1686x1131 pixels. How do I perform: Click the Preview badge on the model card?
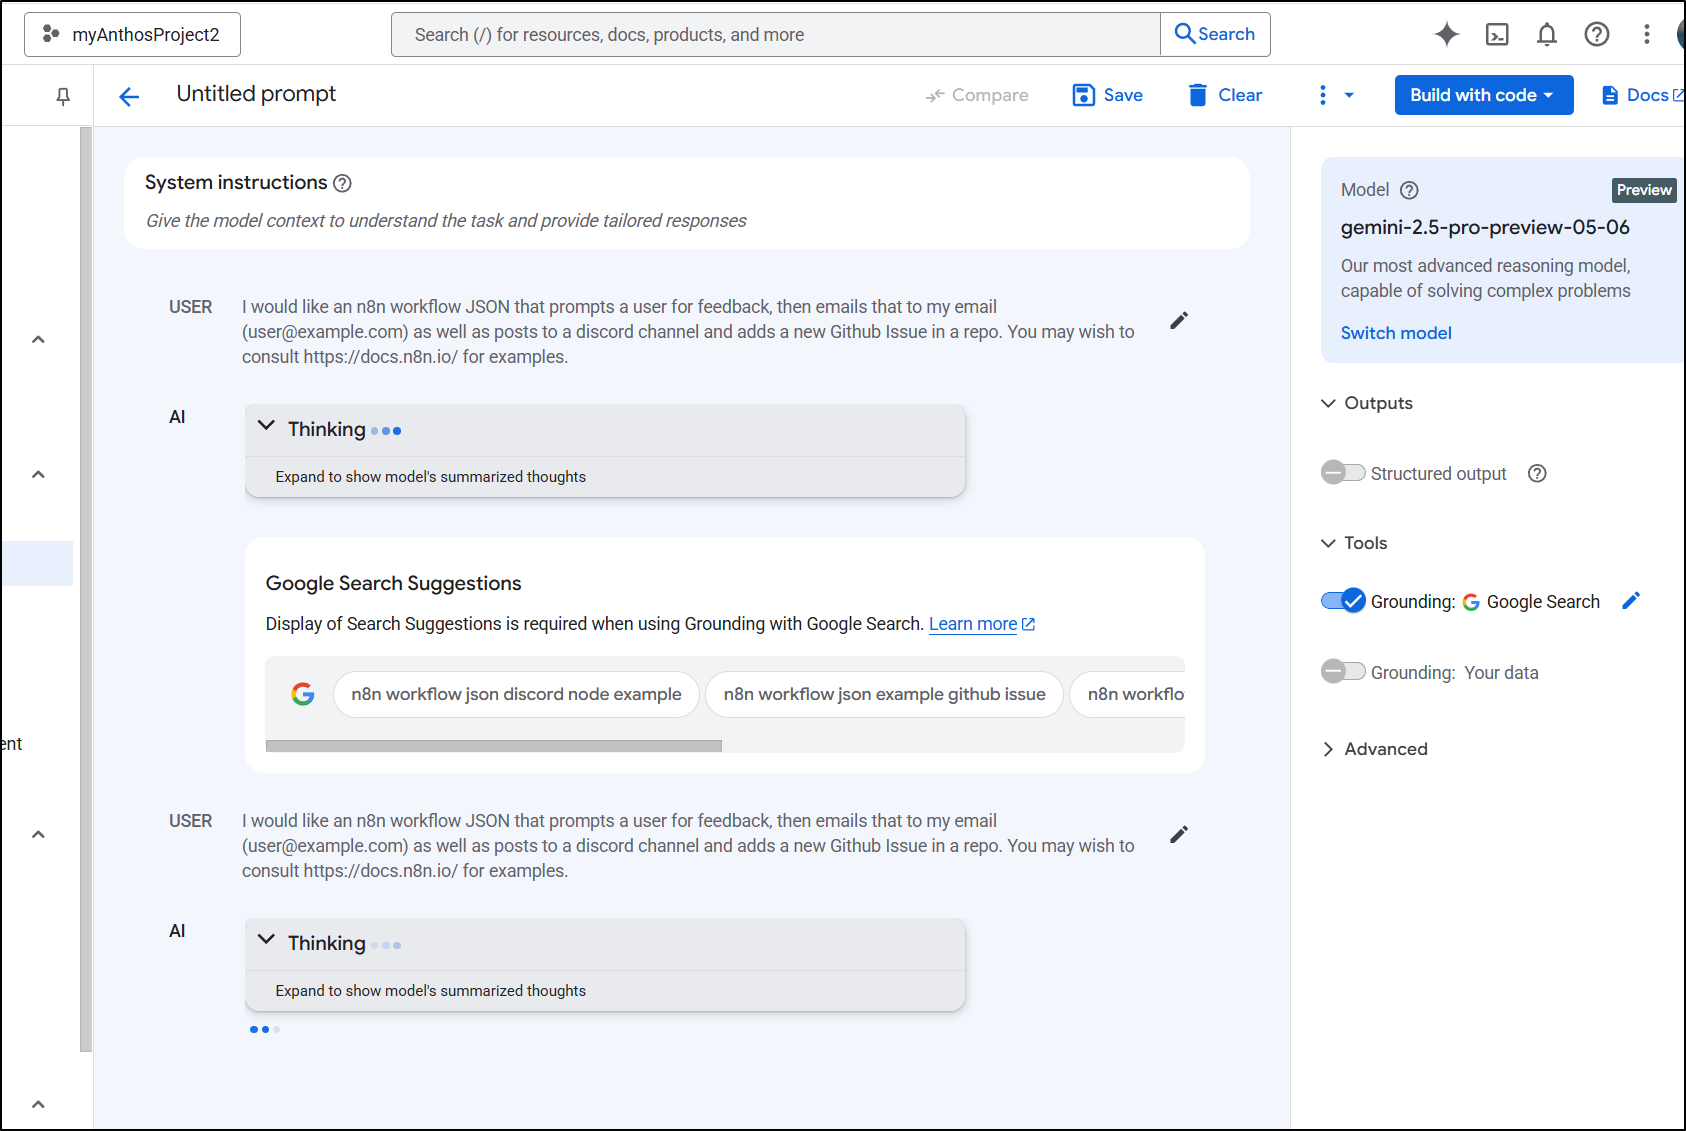coord(1644,190)
